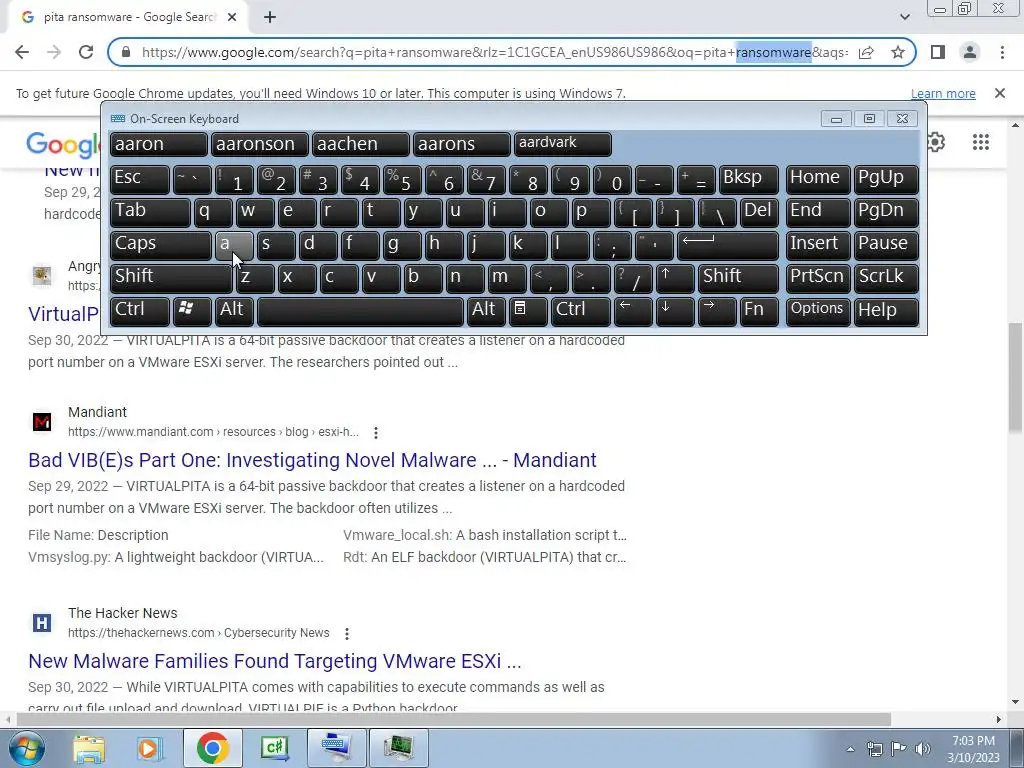Choose the 'aachen' word suggestion
Image resolution: width=1024 pixels, height=768 pixels.
pyautogui.click(x=360, y=144)
